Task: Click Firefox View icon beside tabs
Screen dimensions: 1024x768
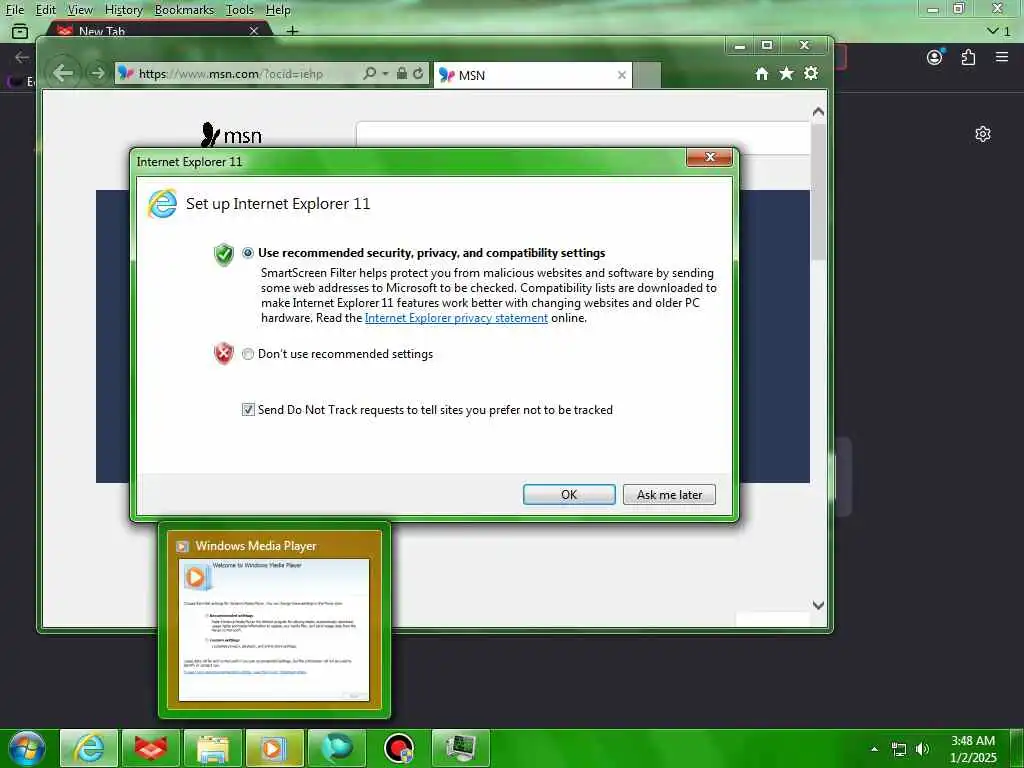Action: point(20,31)
